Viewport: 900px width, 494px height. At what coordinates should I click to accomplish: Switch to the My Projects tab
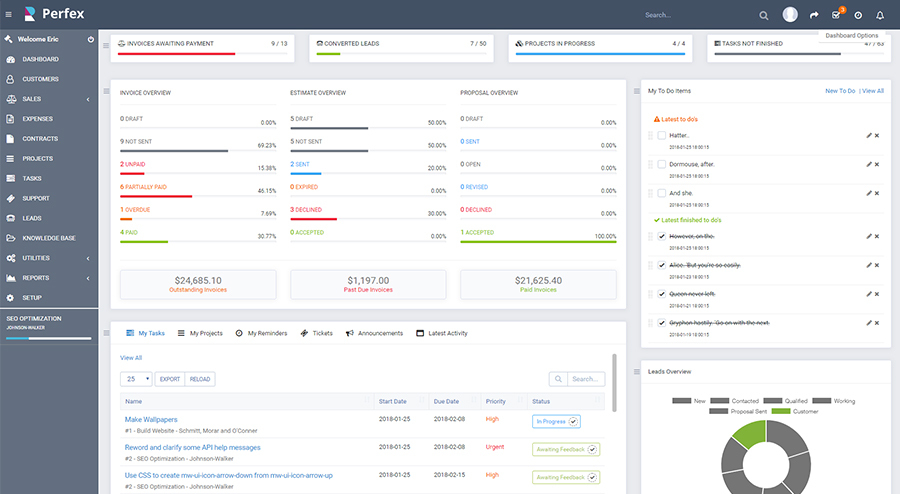coord(200,333)
